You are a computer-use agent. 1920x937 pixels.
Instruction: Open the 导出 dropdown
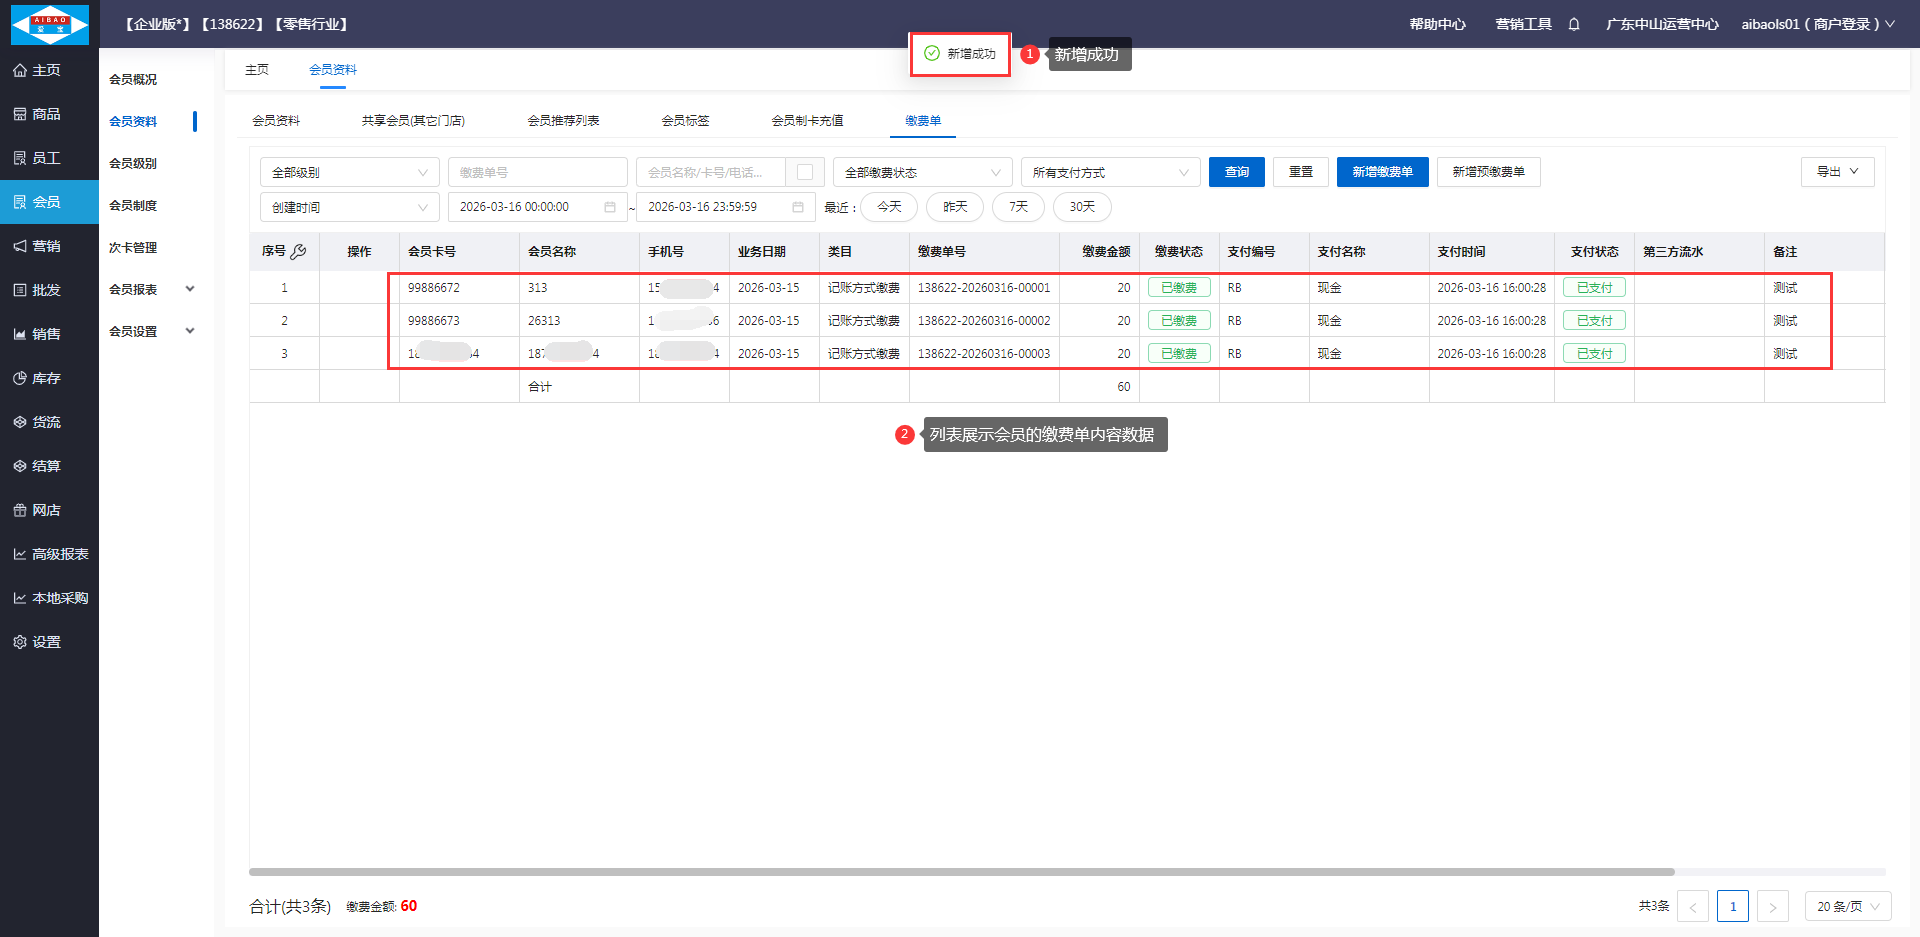[x=1837, y=172]
